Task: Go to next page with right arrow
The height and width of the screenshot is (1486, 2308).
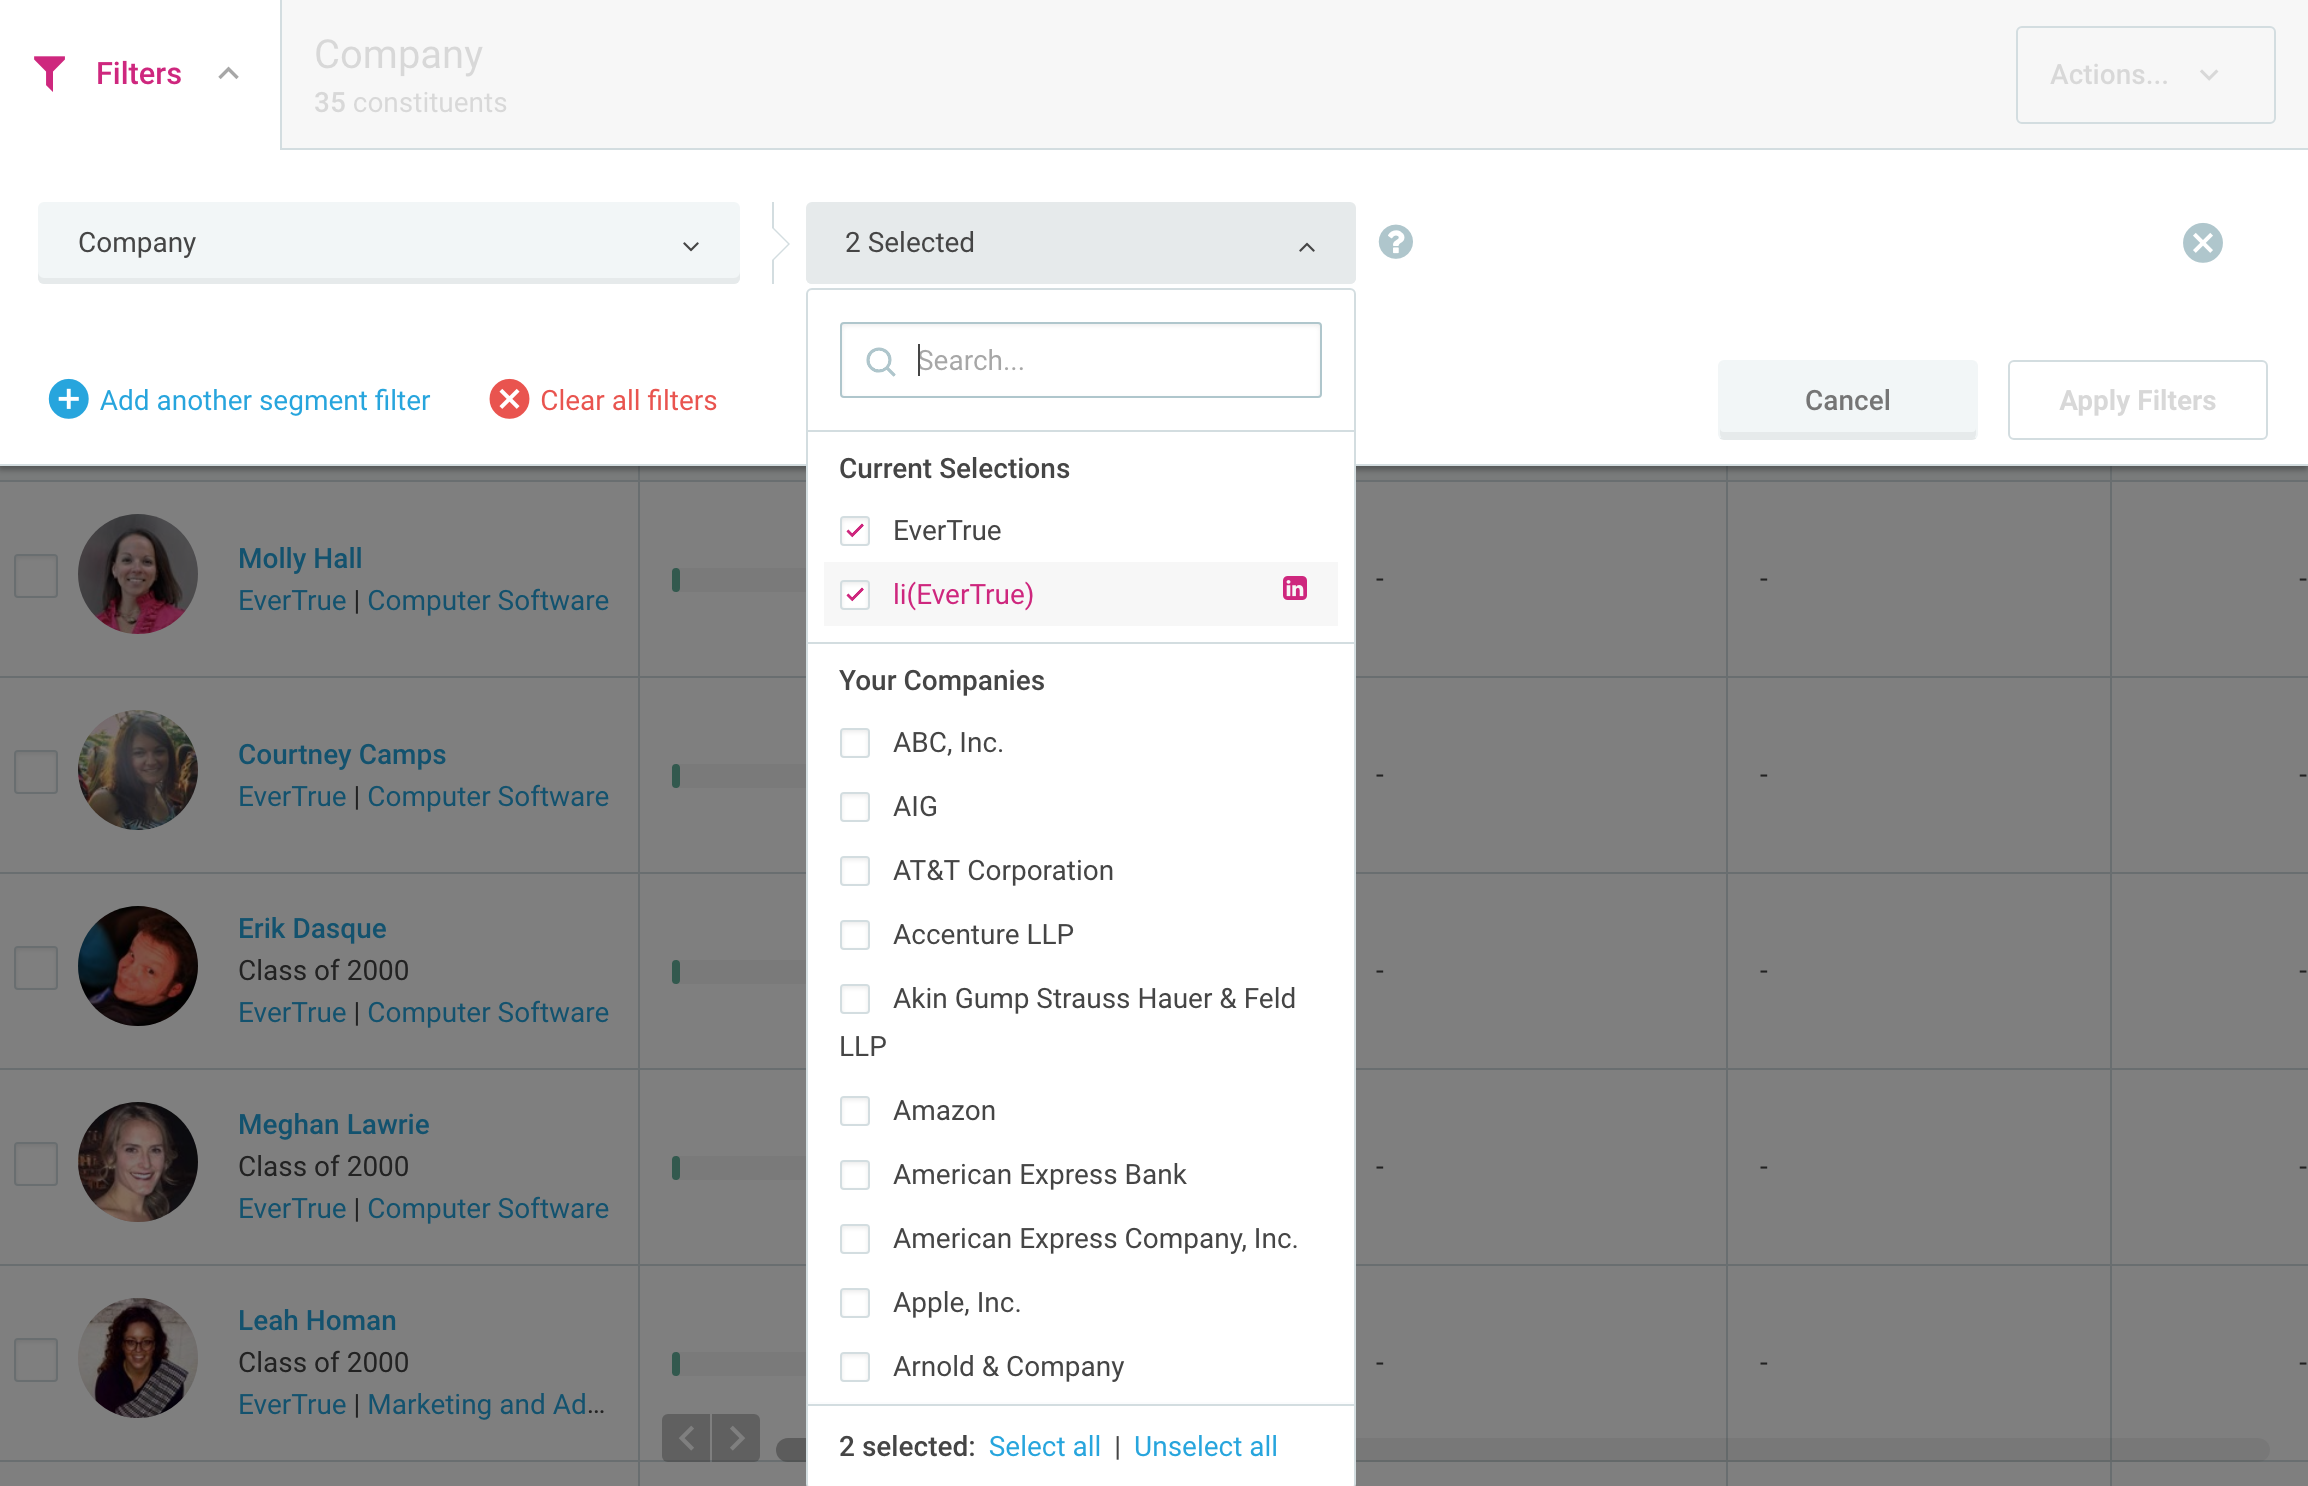Action: click(x=737, y=1438)
